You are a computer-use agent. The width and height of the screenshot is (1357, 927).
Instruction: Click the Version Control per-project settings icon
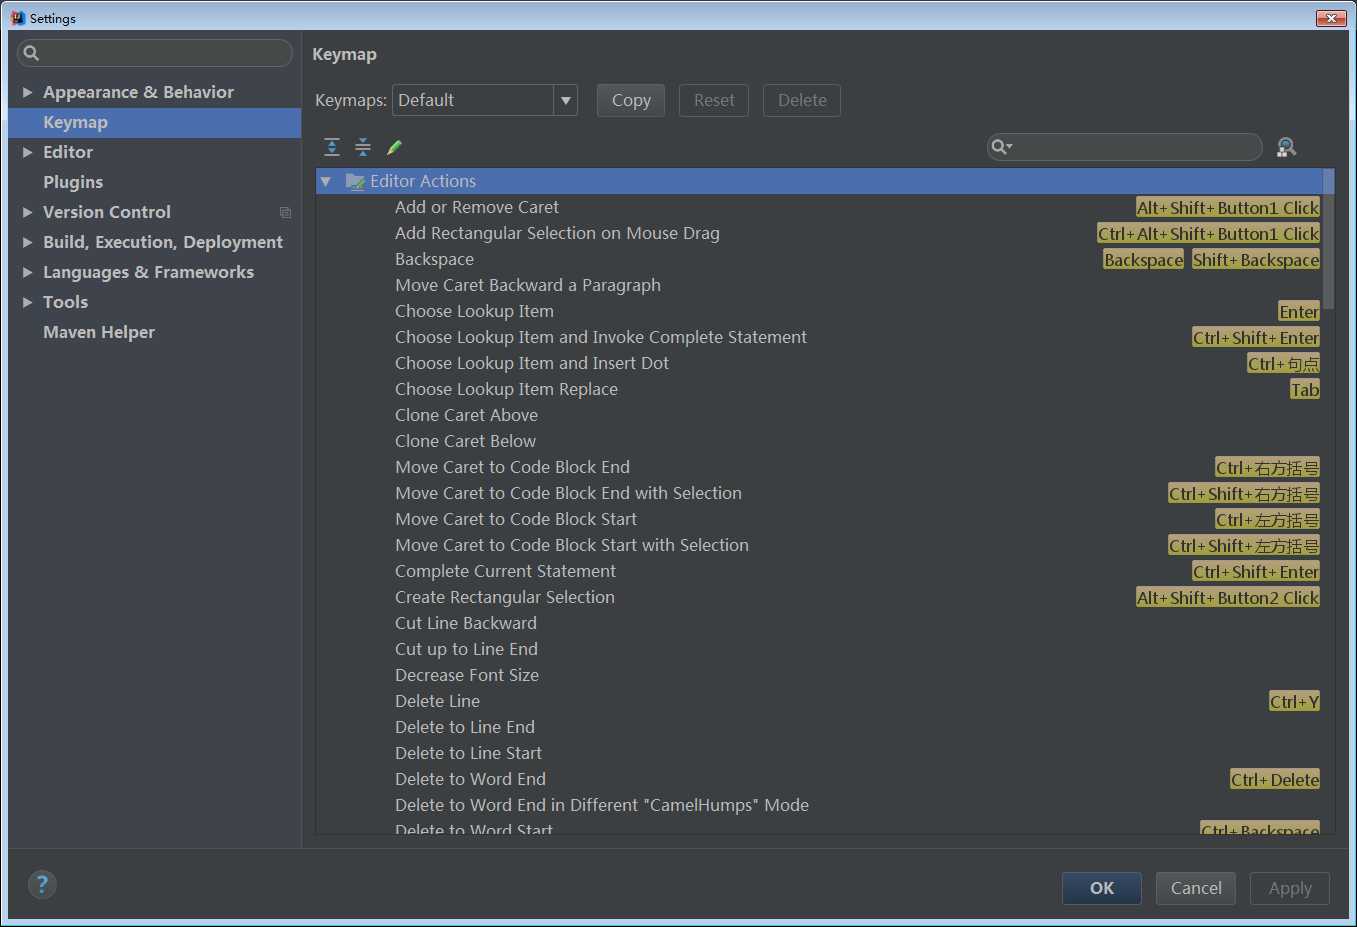(x=285, y=212)
